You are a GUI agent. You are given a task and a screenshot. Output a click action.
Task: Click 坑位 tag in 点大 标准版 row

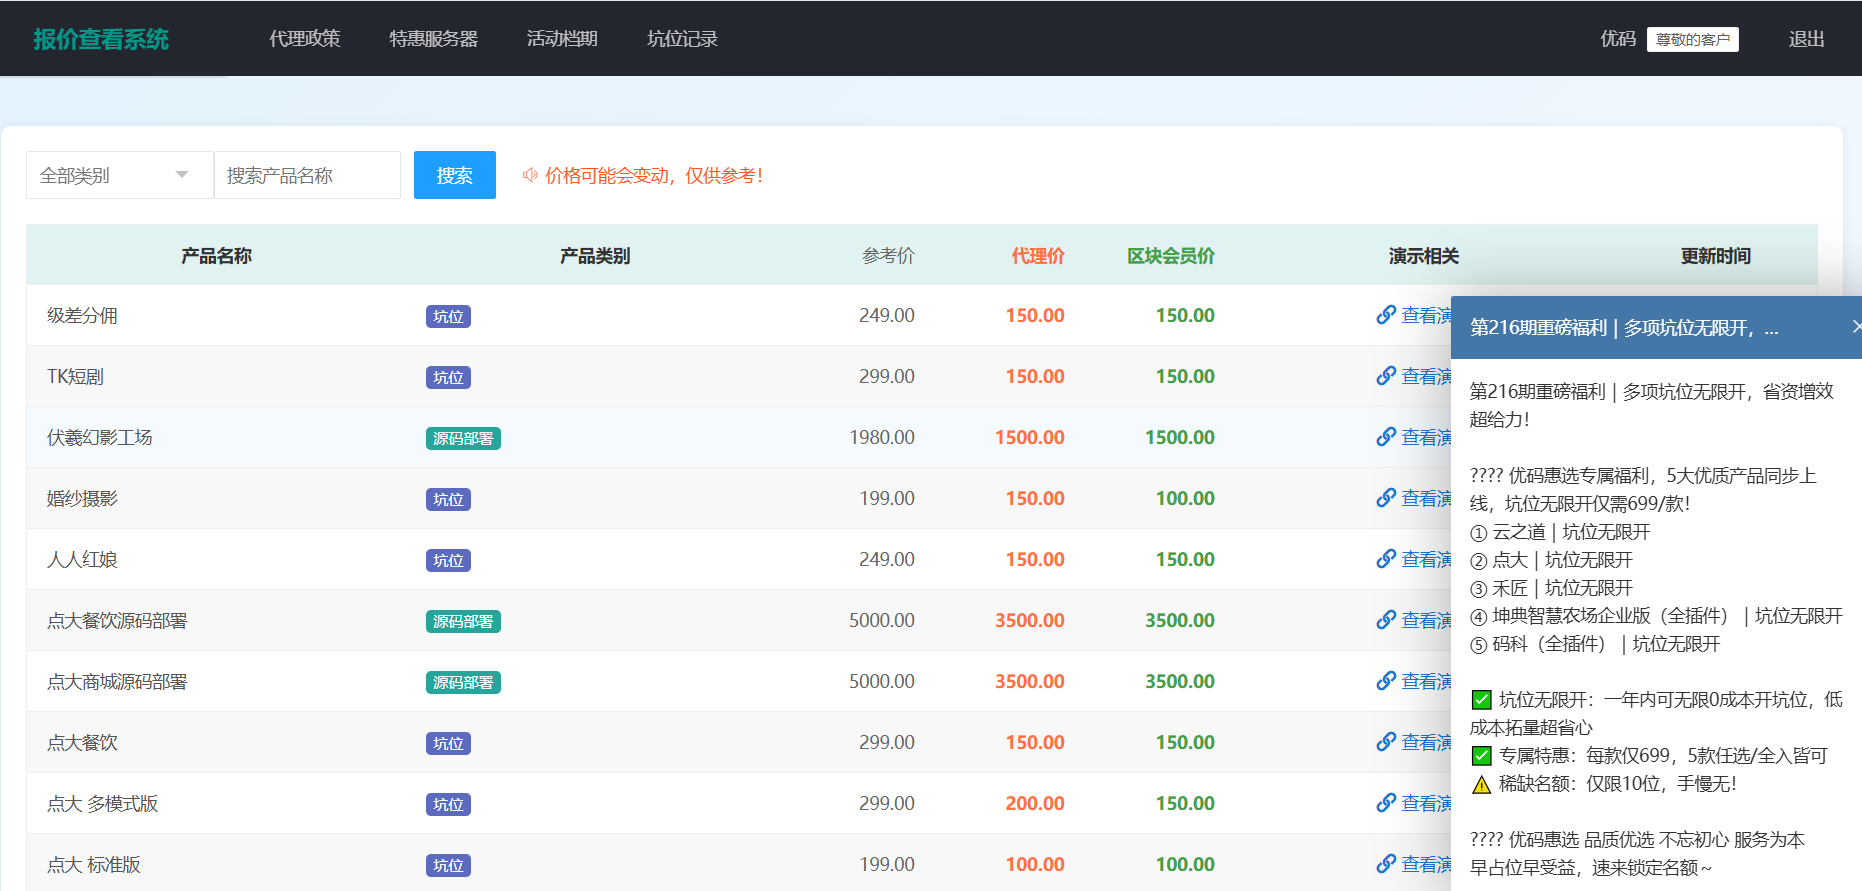pyautogui.click(x=448, y=865)
